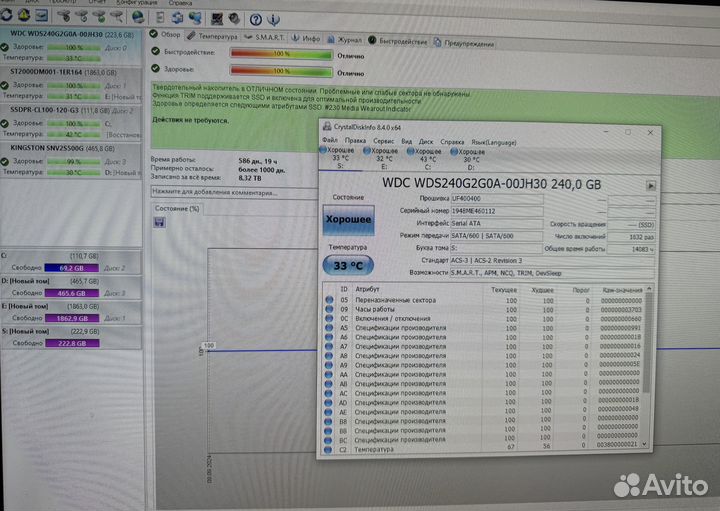This screenshot has width=720, height=511.
Task: Select the ST2000DM001-1ER164 disk in list
Action: point(71,84)
